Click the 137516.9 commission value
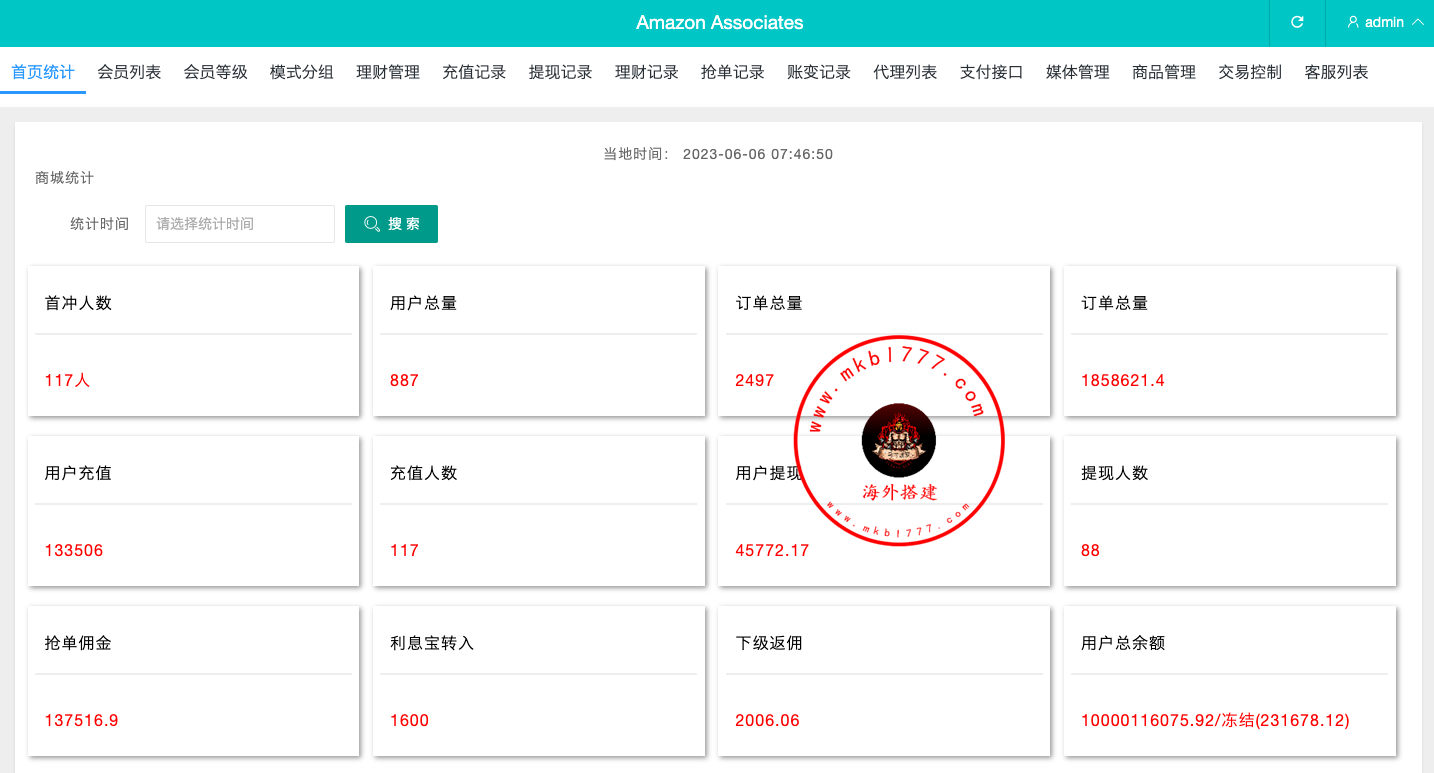 (82, 720)
